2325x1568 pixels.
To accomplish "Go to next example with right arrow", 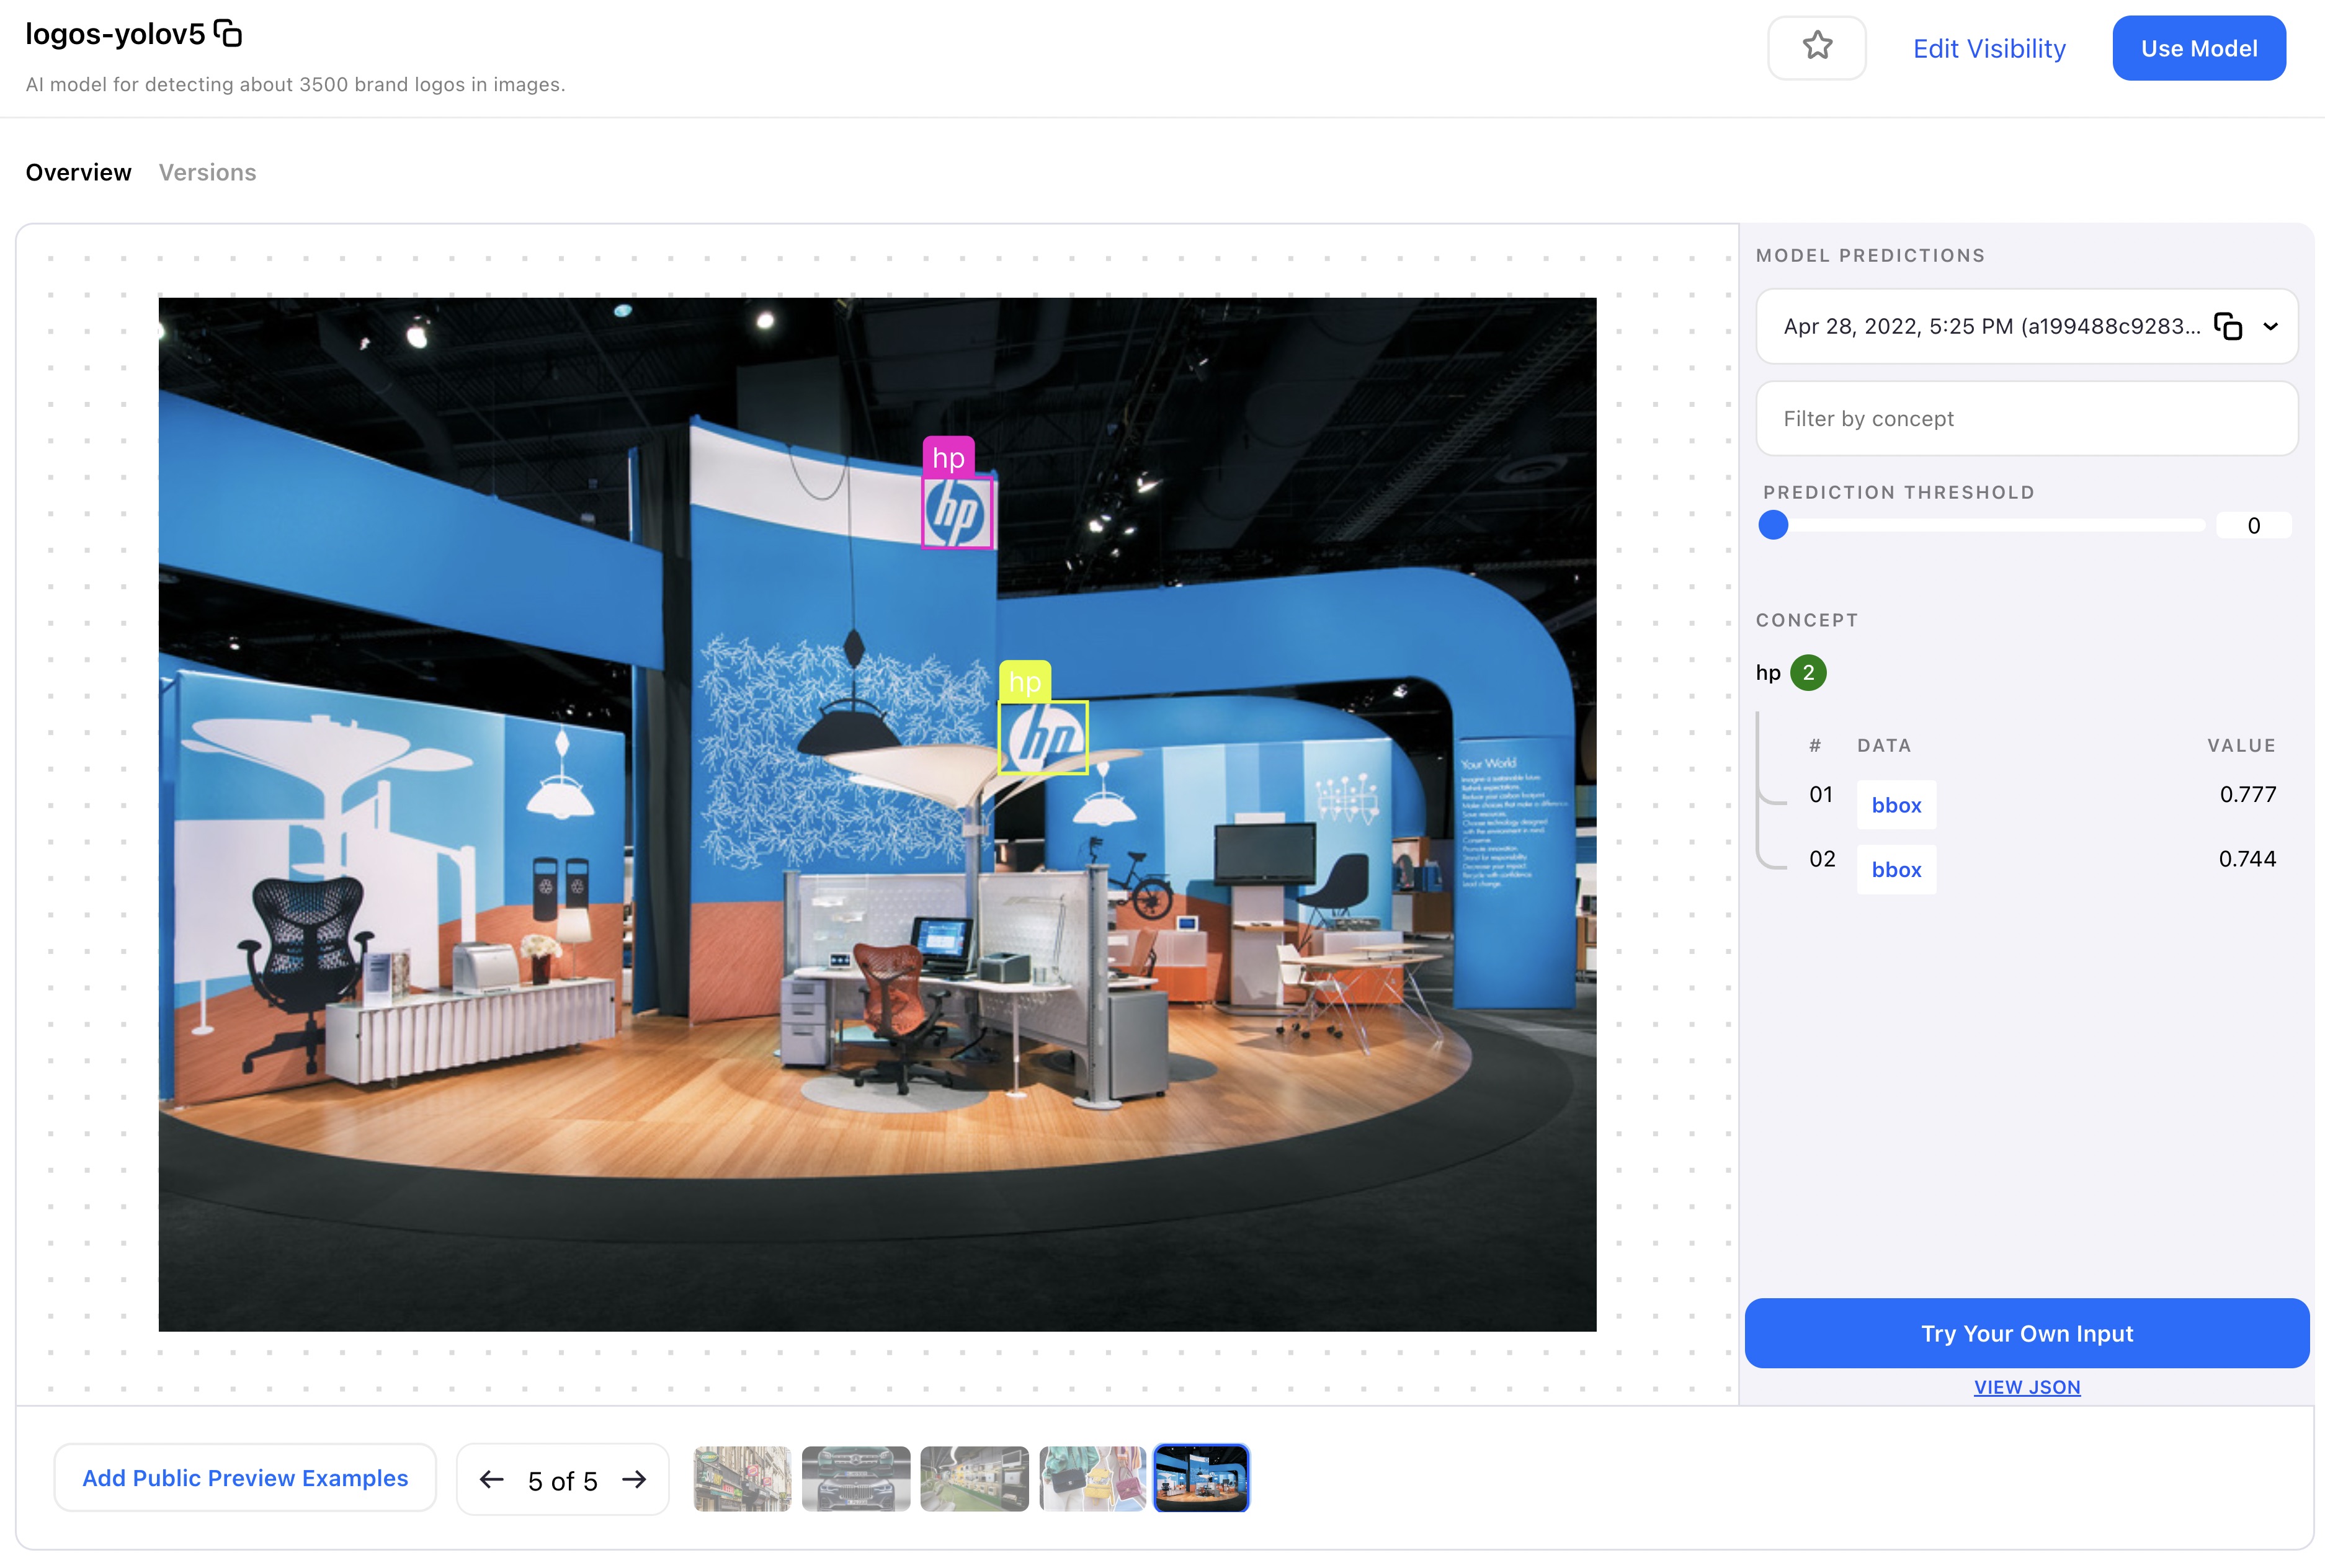I will pyautogui.click(x=634, y=1479).
